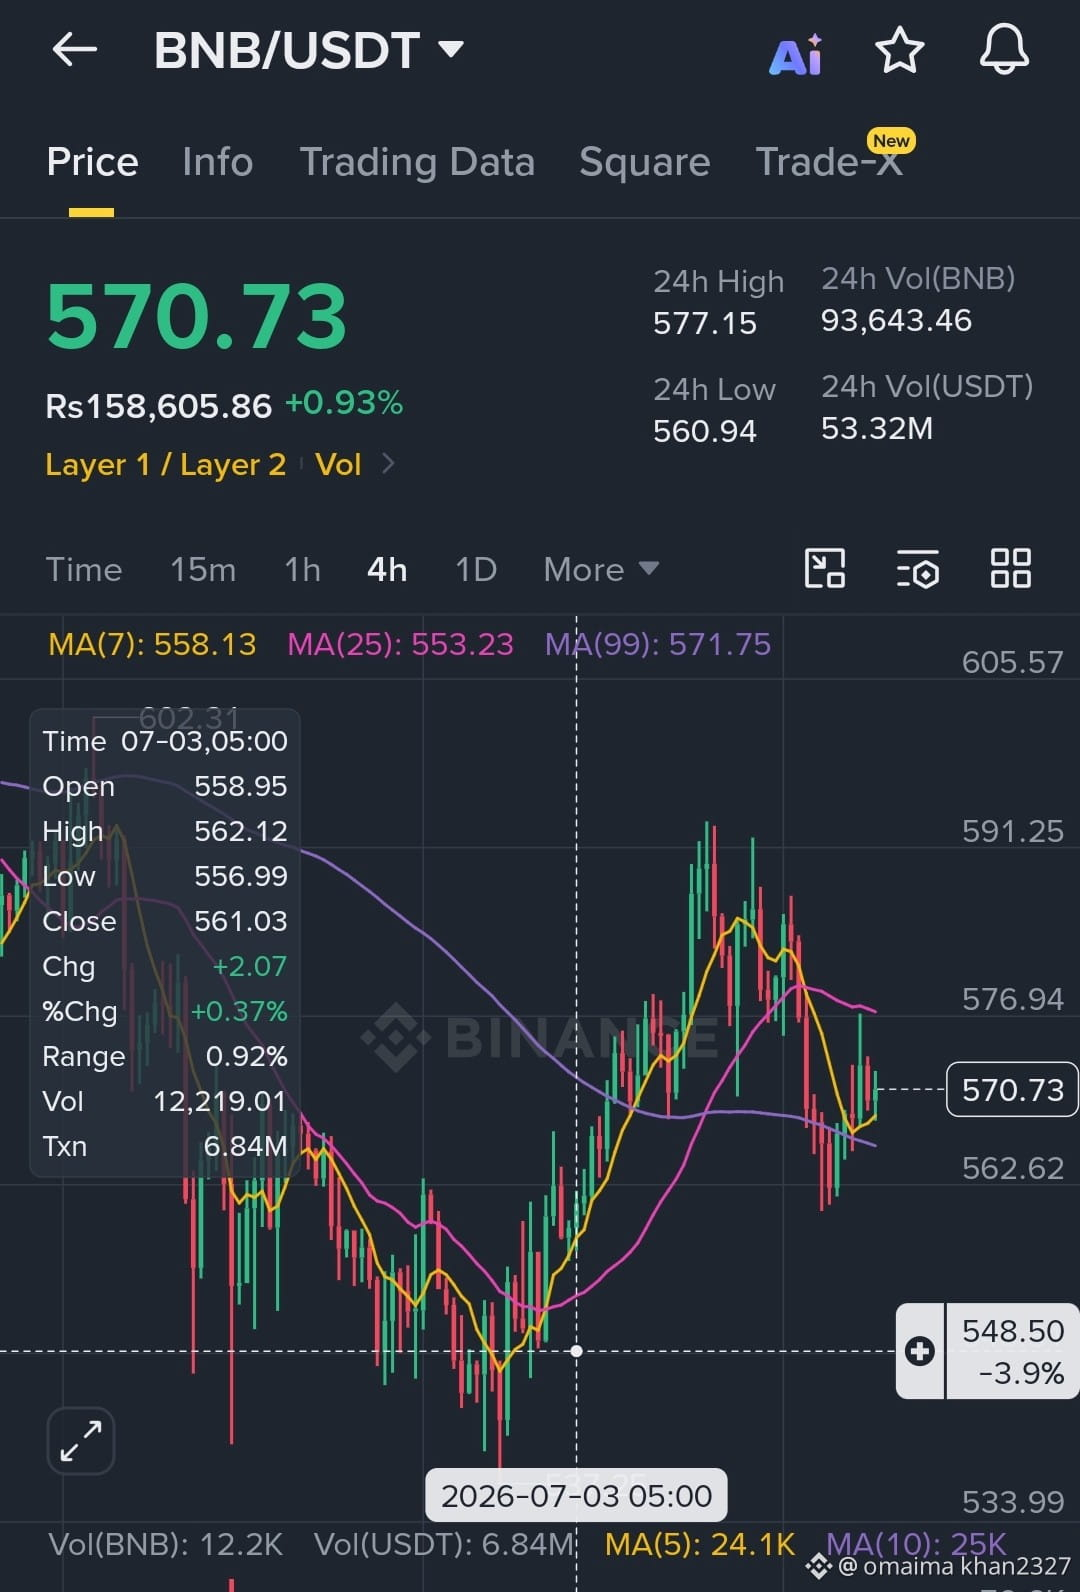This screenshot has width=1080, height=1592.
Task: Open the Trading Data tab
Action: pyautogui.click(x=417, y=162)
